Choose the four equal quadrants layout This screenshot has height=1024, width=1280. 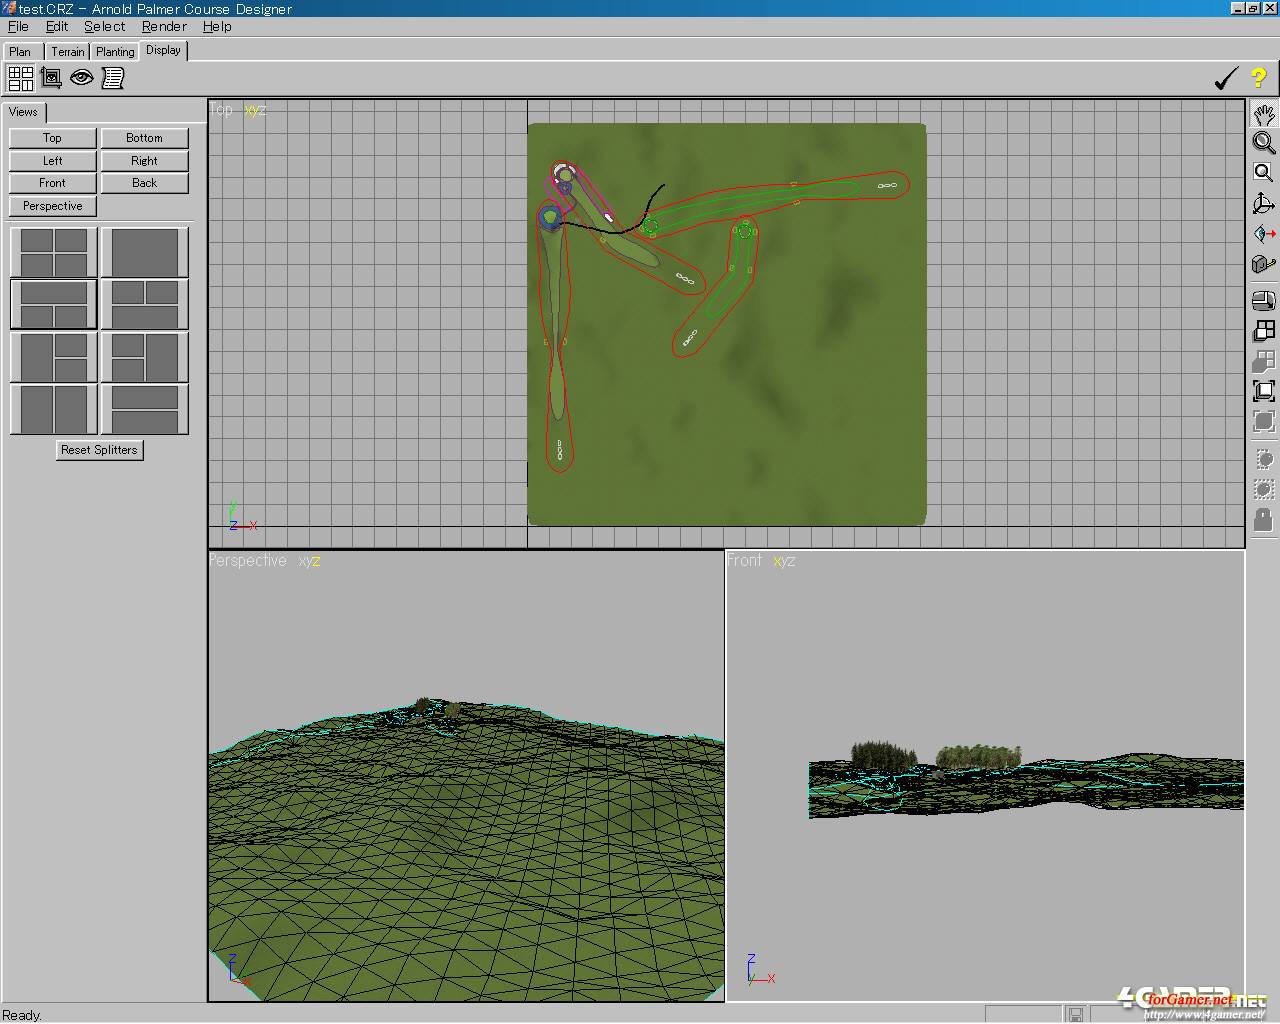pos(53,252)
